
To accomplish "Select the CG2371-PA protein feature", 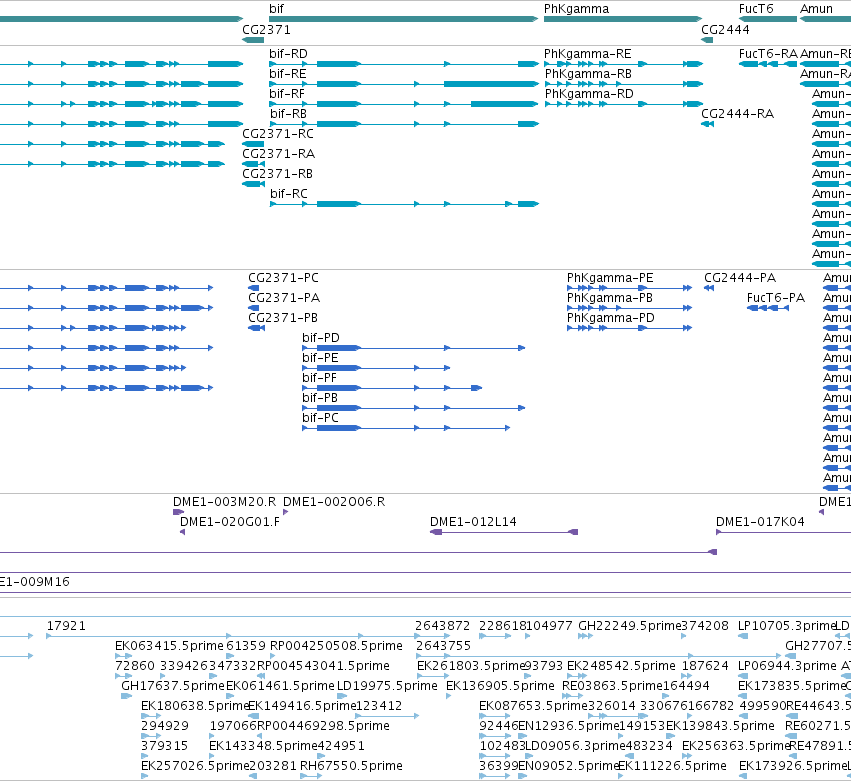I will 253,308.
